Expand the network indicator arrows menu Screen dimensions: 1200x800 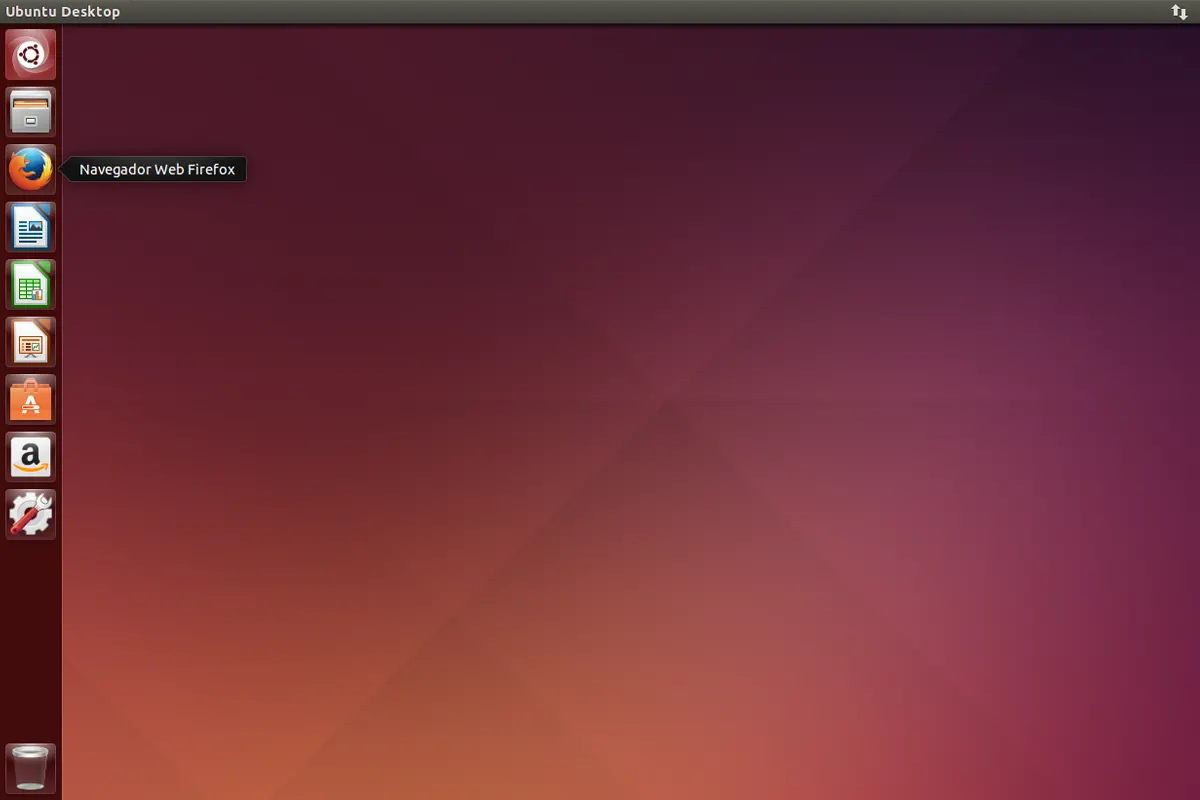(1179, 12)
